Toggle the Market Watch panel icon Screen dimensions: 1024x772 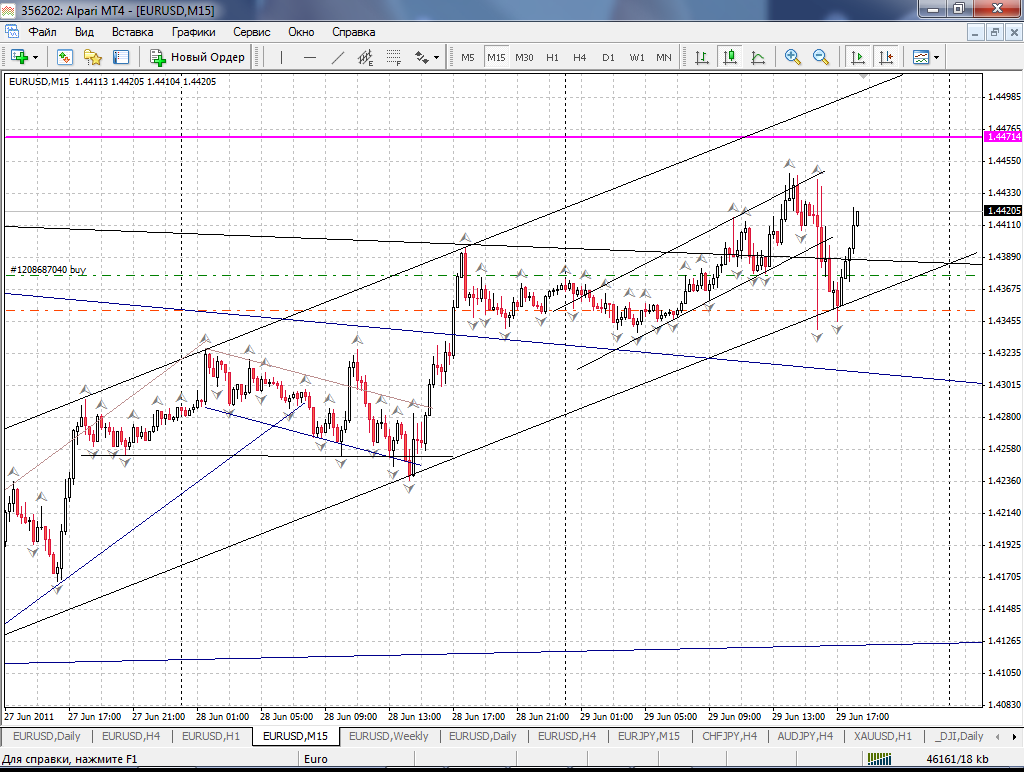(121, 57)
